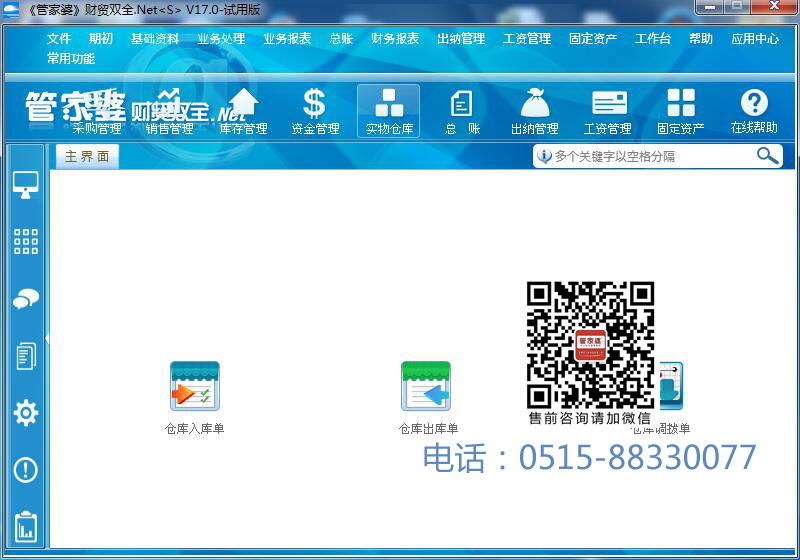
Task: Open the 应用中心 menu
Action: point(755,39)
